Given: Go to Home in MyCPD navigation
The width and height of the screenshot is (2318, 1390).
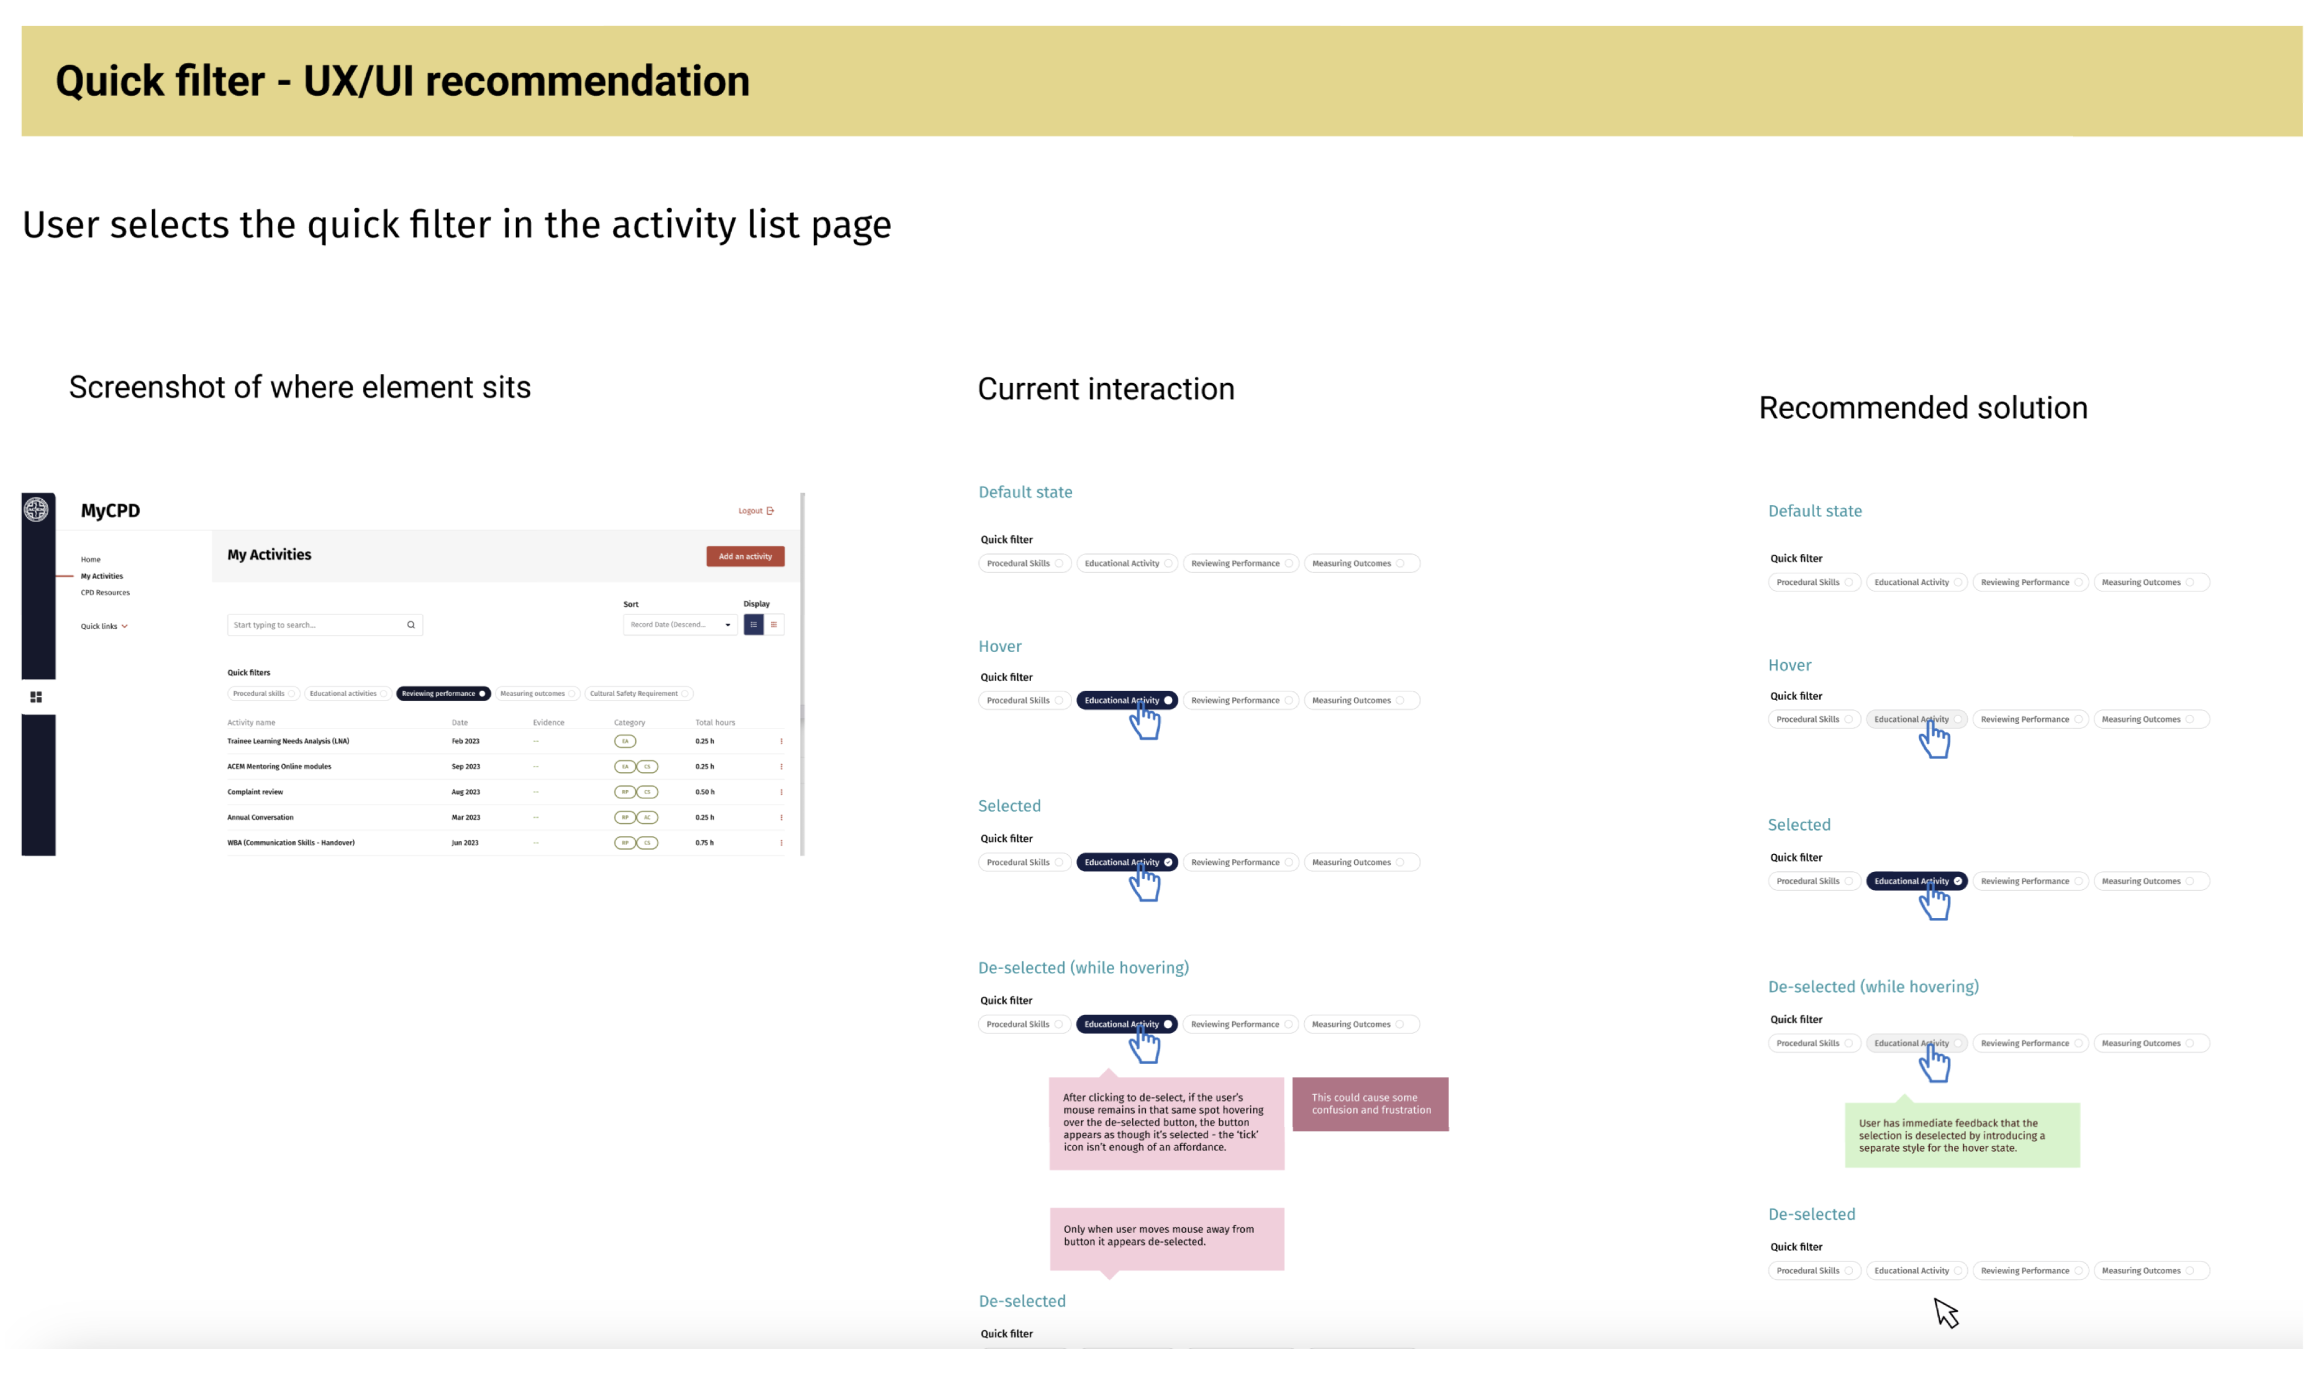Looking at the screenshot, I should (91, 560).
